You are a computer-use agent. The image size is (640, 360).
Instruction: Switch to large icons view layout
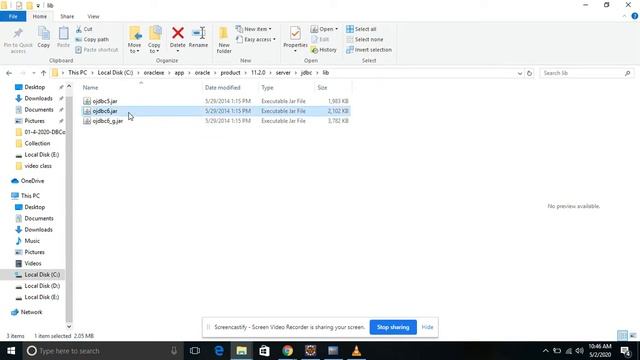[x=633, y=336]
